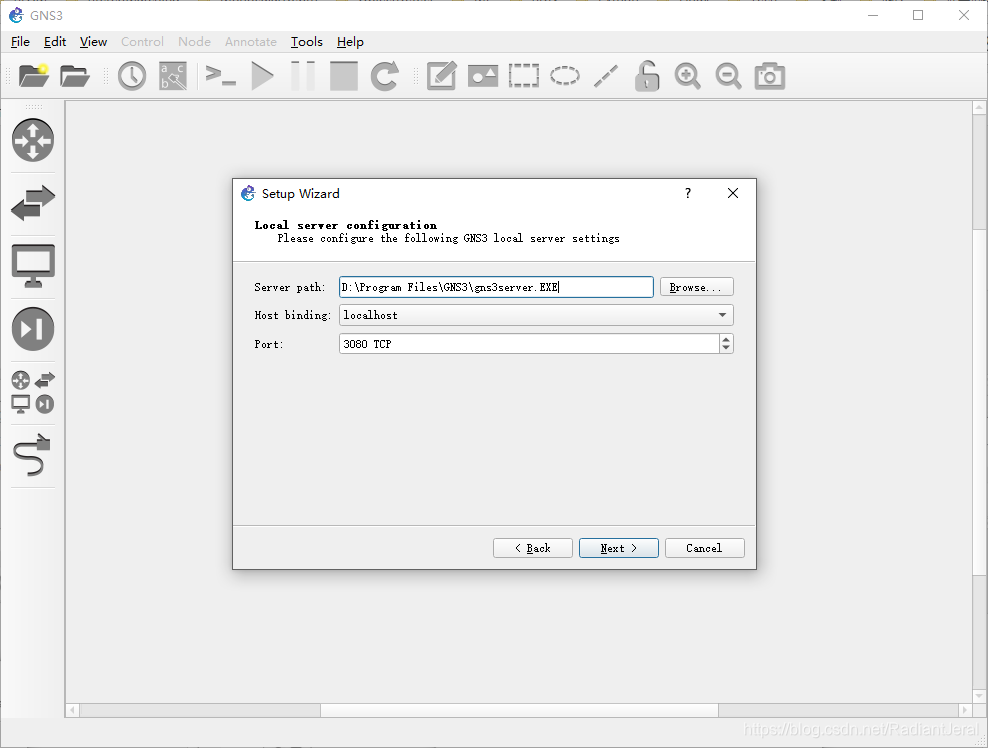
Task: Expand the Host binding dropdown
Action: click(x=536, y=315)
